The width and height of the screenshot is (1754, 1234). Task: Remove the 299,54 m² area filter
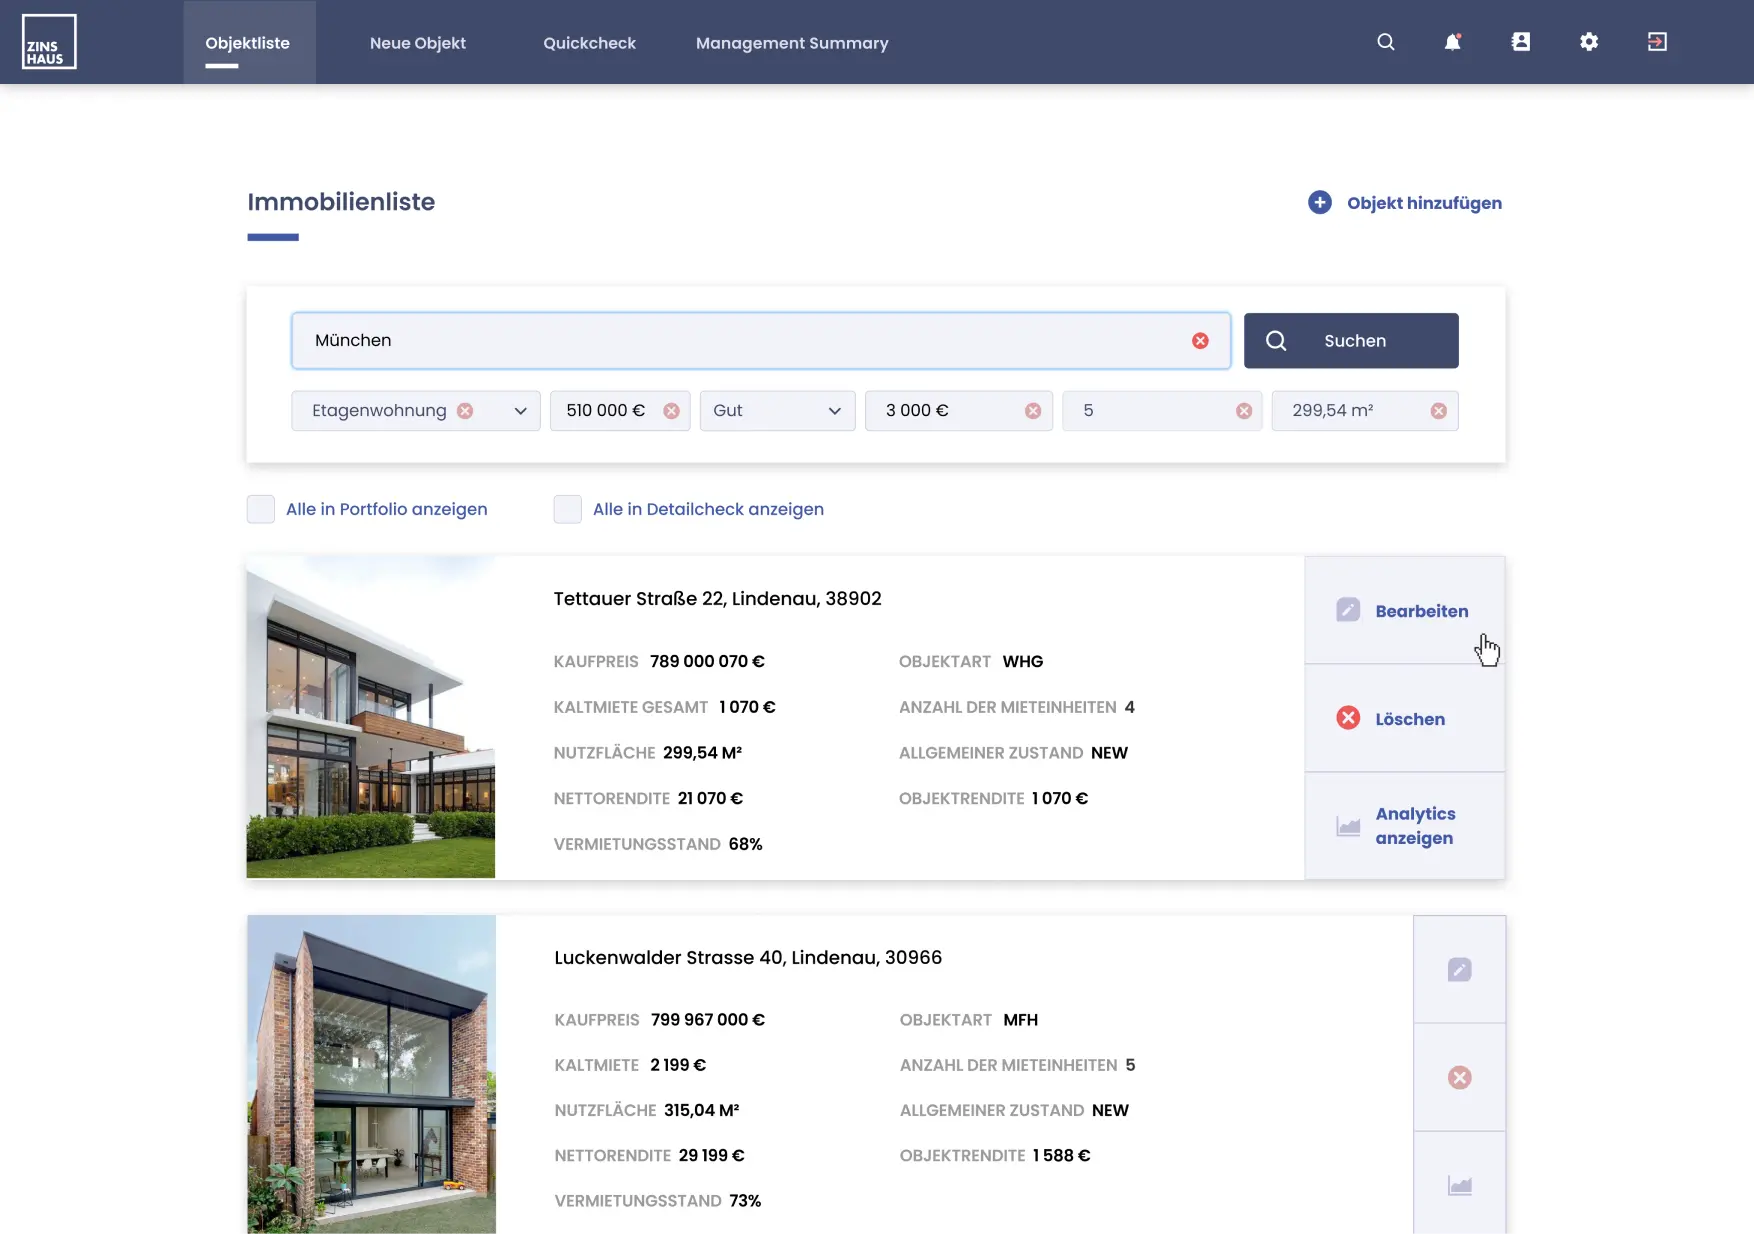click(1439, 410)
